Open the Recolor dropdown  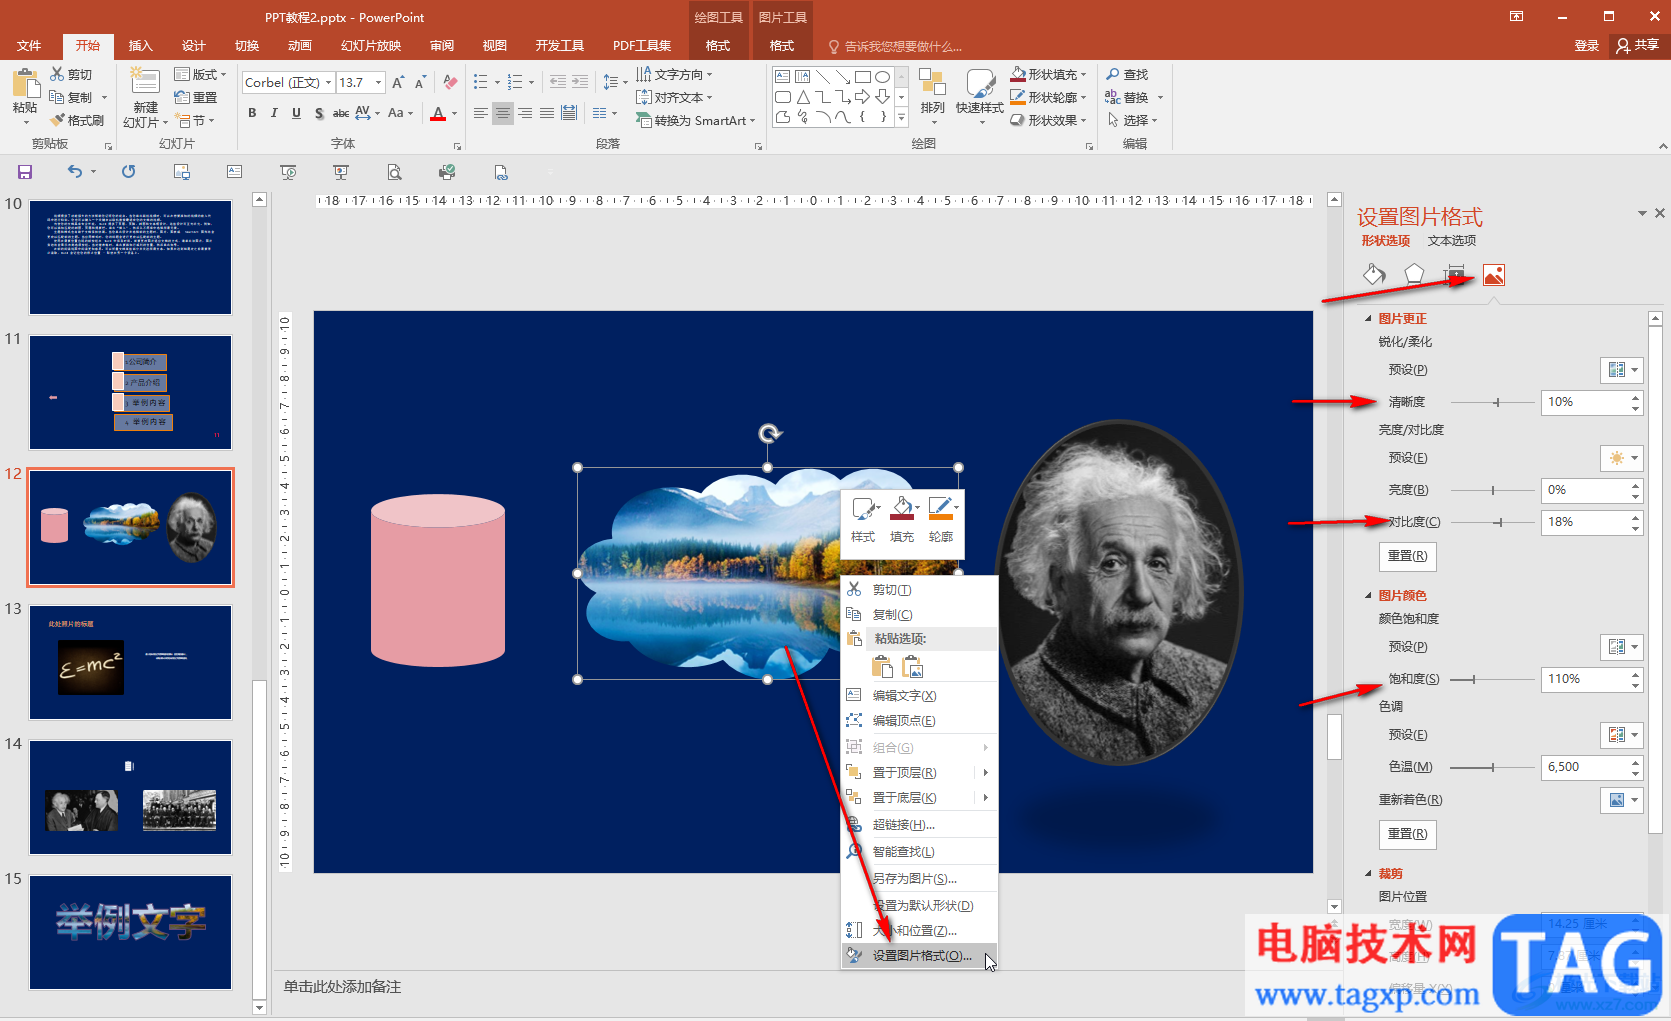(1622, 800)
